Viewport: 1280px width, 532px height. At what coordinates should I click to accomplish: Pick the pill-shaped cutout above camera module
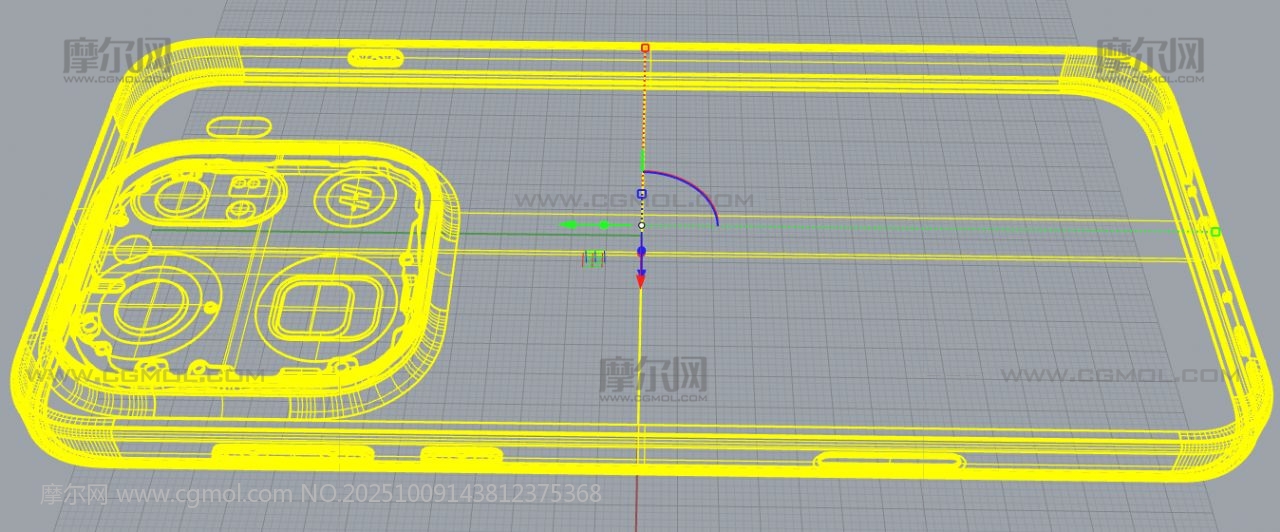pyautogui.click(x=238, y=127)
